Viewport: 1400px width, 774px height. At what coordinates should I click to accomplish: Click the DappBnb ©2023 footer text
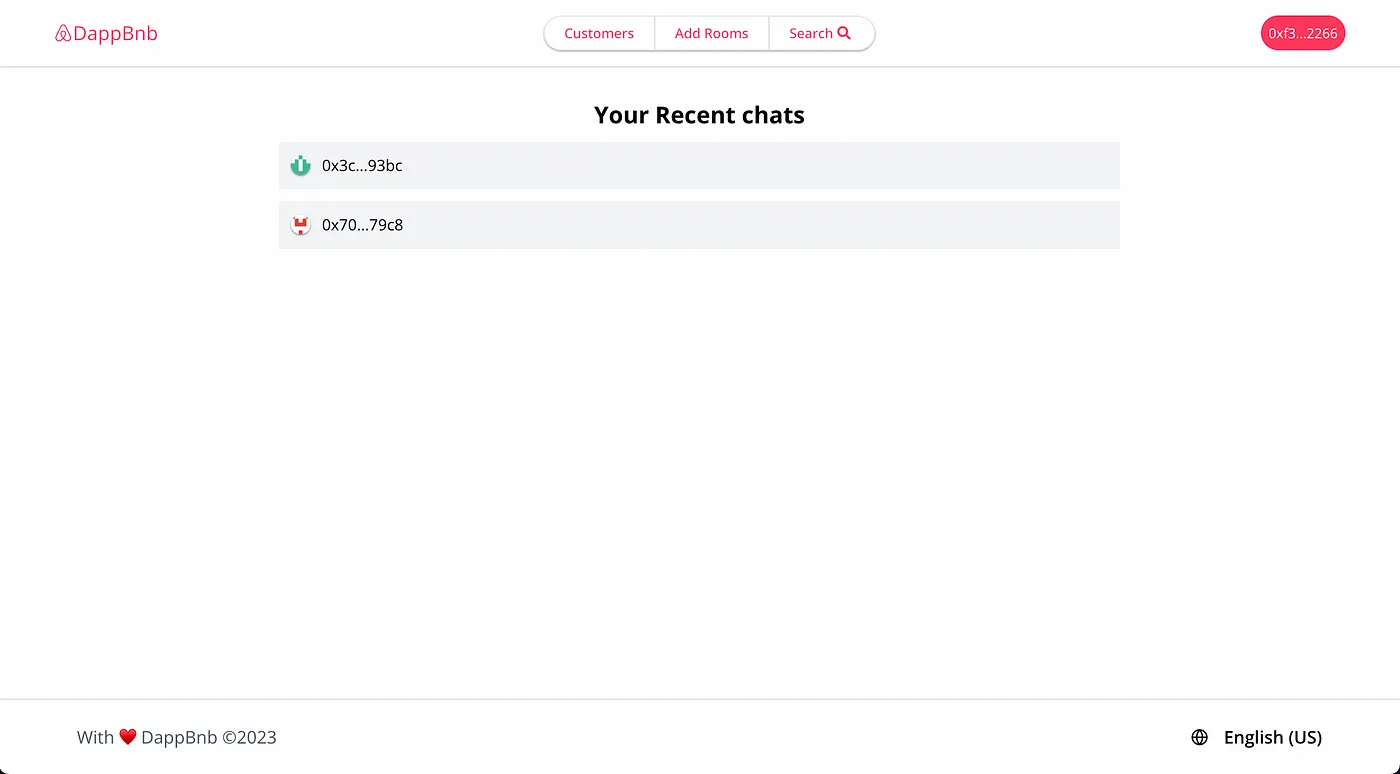point(208,737)
